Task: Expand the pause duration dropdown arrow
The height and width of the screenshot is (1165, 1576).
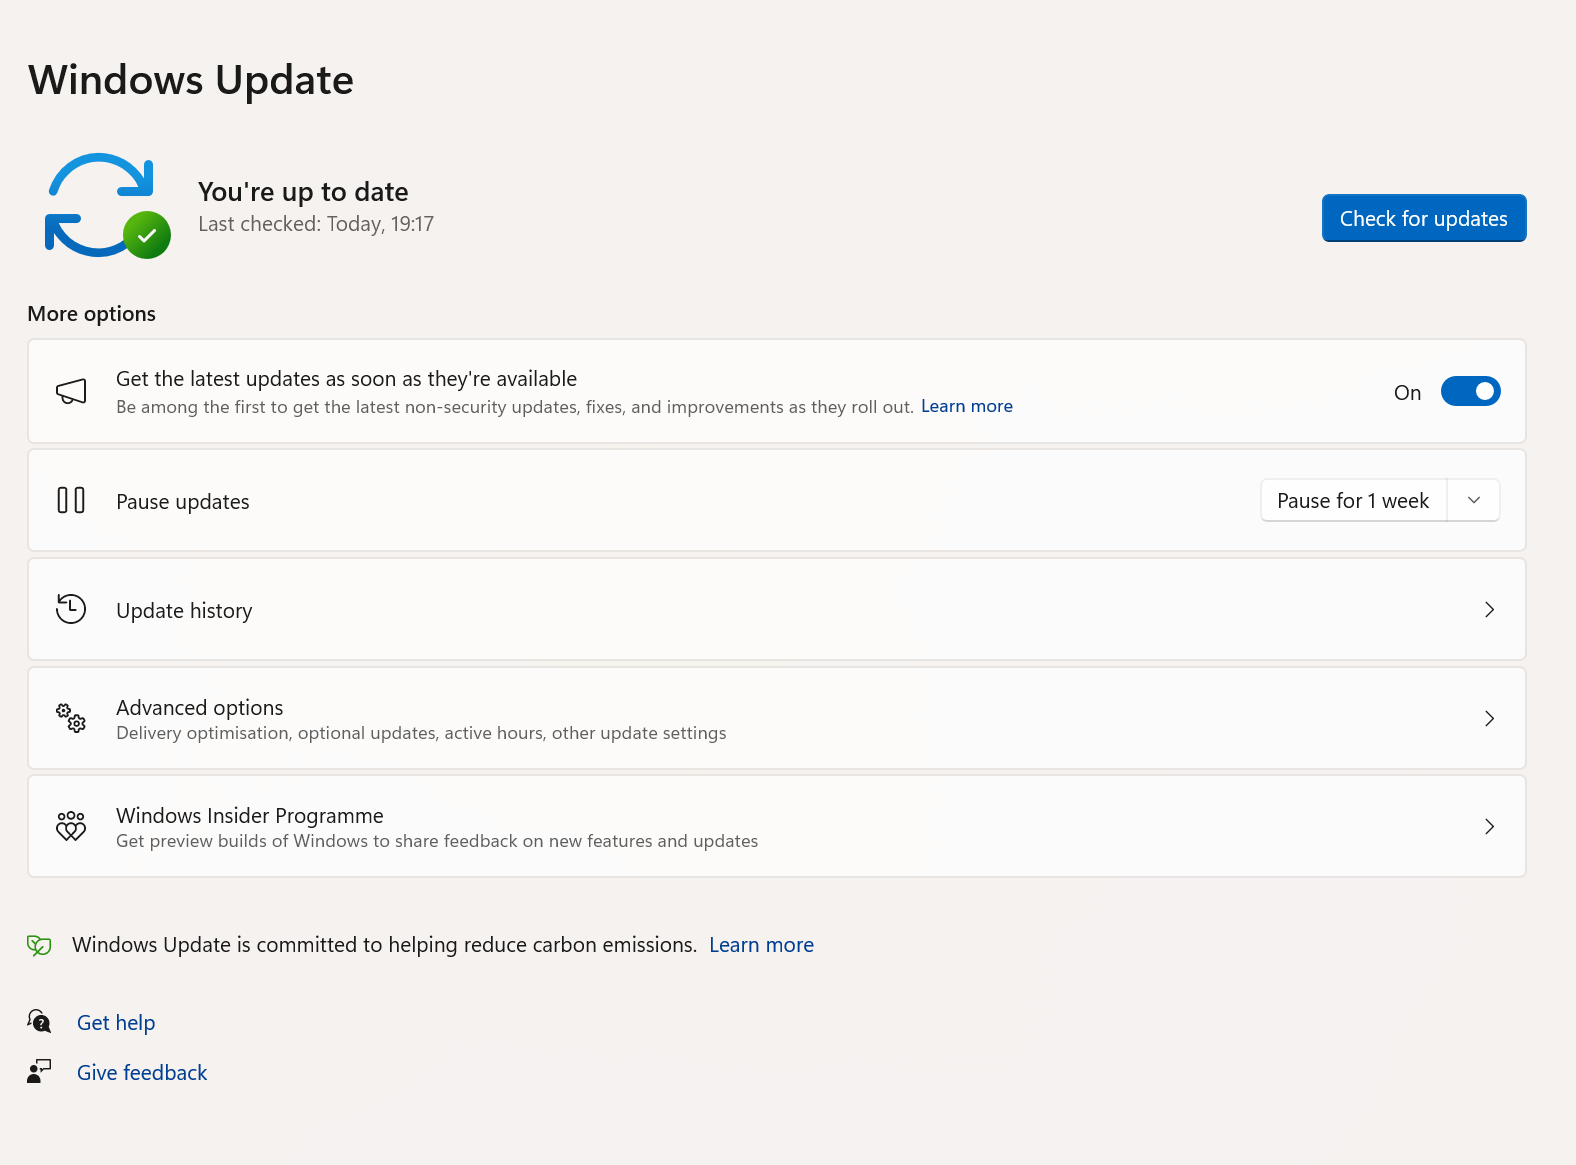Action: click(x=1474, y=500)
